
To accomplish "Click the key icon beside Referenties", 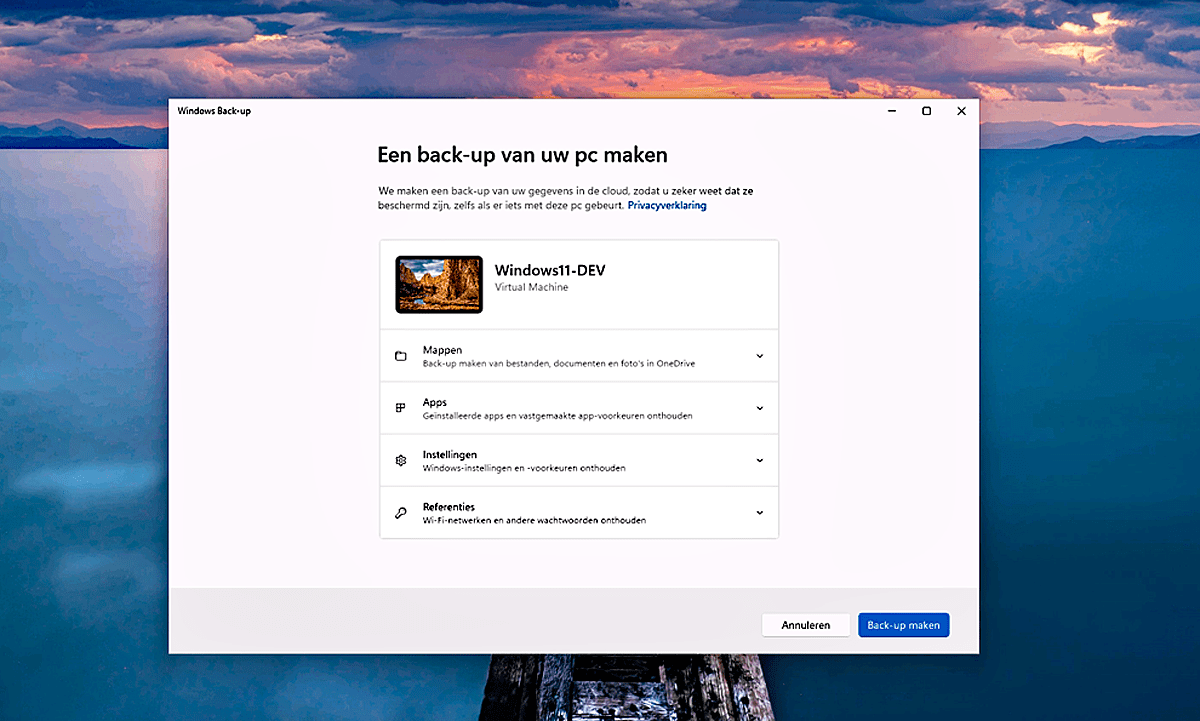I will (x=401, y=512).
